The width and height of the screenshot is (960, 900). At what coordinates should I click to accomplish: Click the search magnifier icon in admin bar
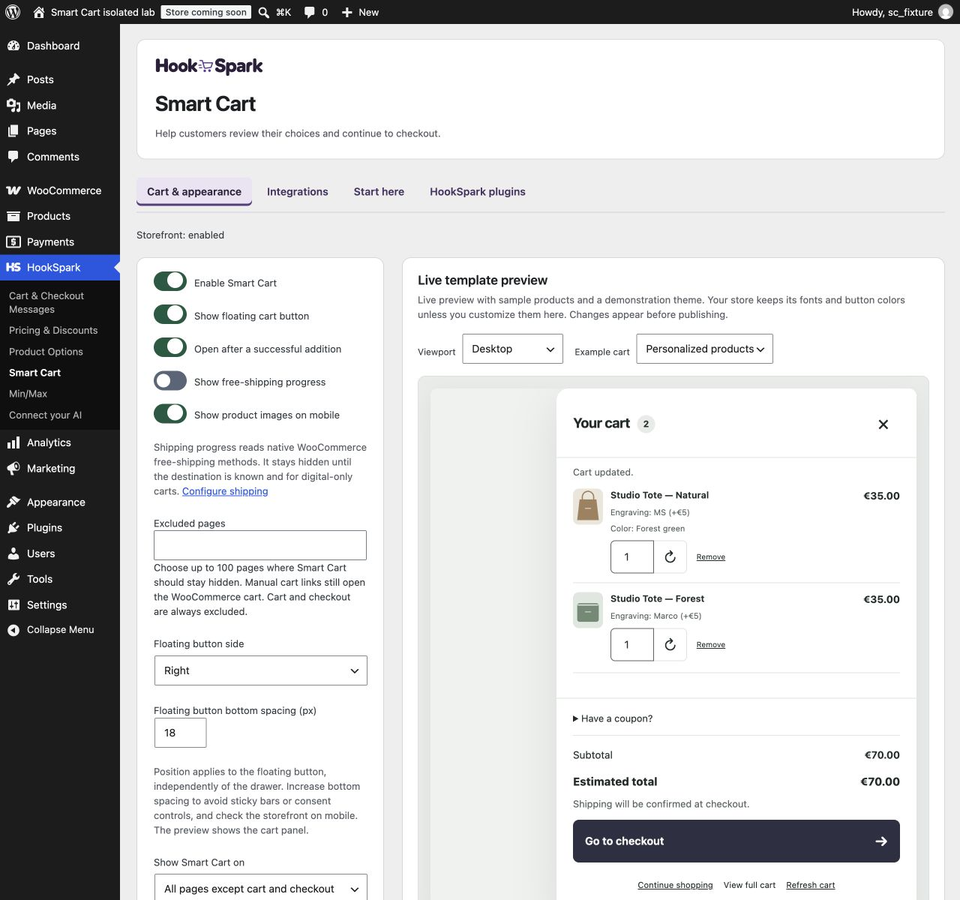click(x=264, y=12)
